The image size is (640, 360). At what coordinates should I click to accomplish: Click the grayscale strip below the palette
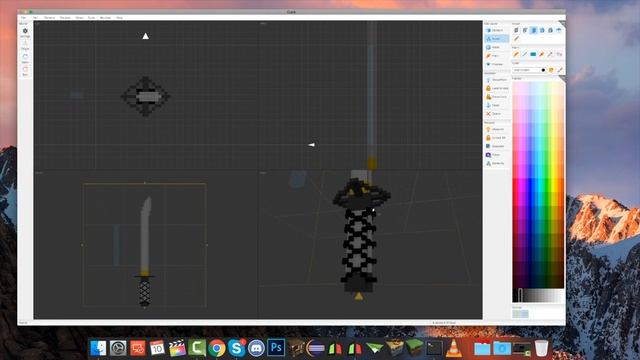tap(539, 296)
